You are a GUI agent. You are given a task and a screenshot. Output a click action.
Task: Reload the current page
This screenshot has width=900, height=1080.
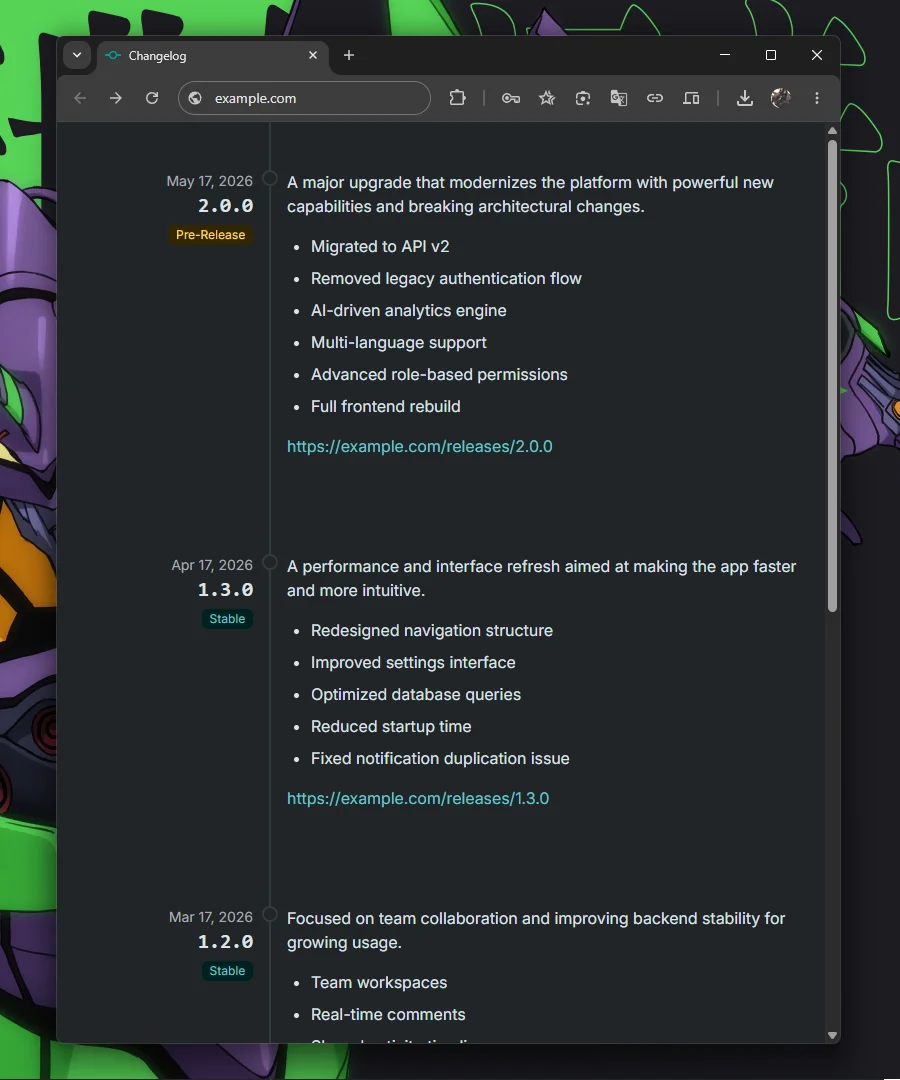152,98
